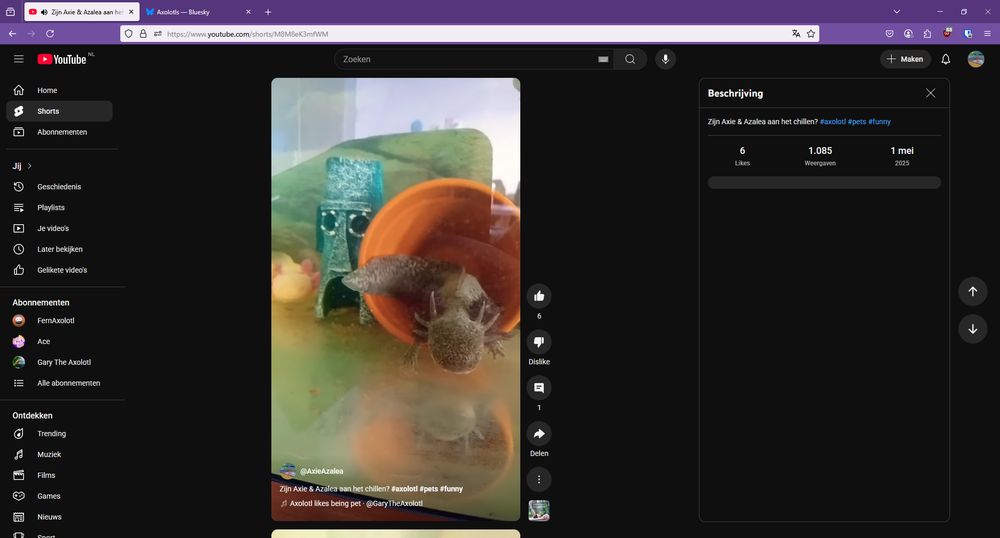Open Trending in Ontdekken section
Screen dimensions: 1000x538
tap(59, 433)
